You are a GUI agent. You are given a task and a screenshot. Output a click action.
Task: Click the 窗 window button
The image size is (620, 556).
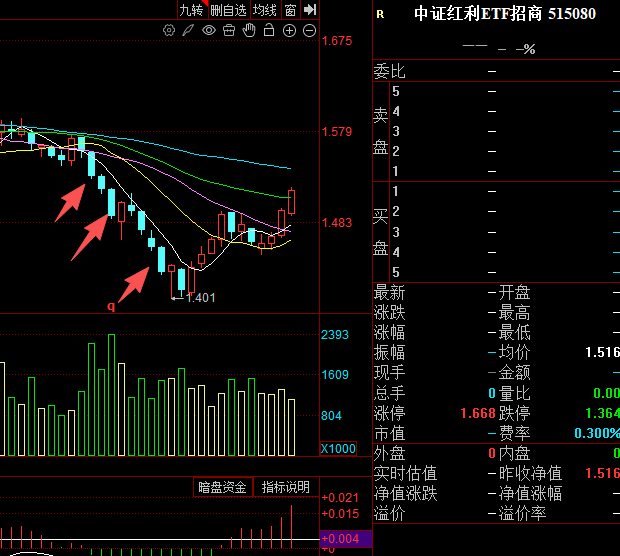point(290,10)
